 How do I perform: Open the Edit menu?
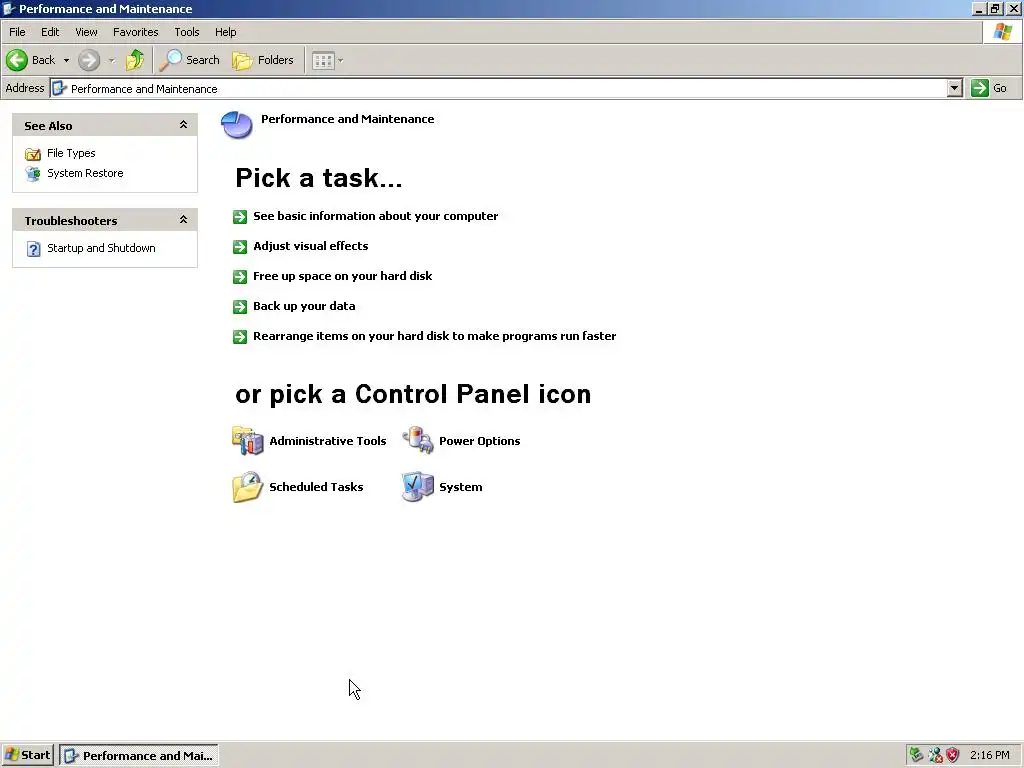pos(50,32)
